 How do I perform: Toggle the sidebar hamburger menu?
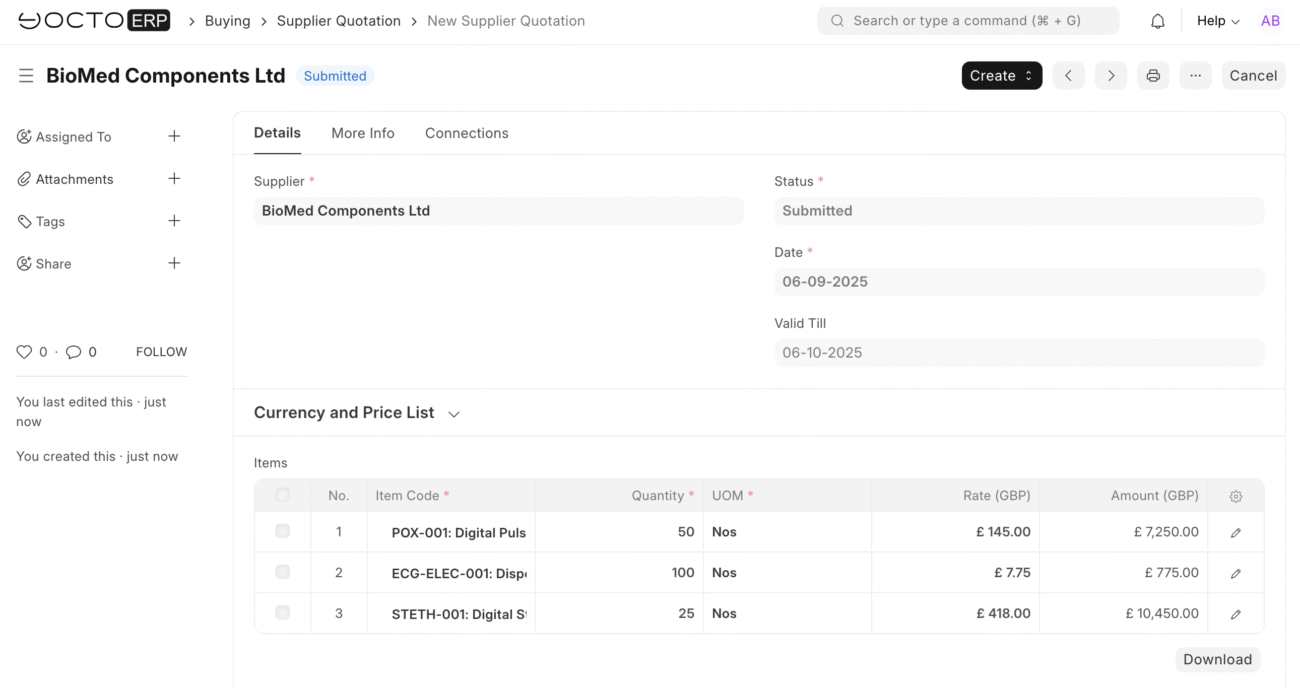click(26, 76)
